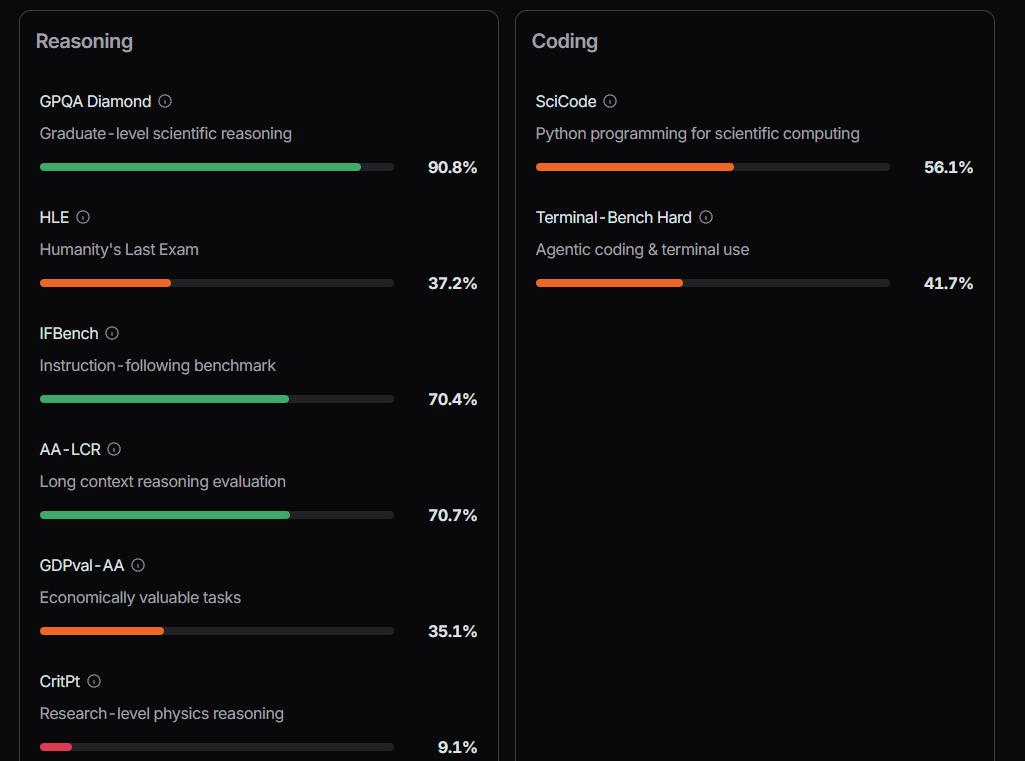The image size is (1025, 761).
Task: Open the IFBench info icon
Action: [x=112, y=333]
